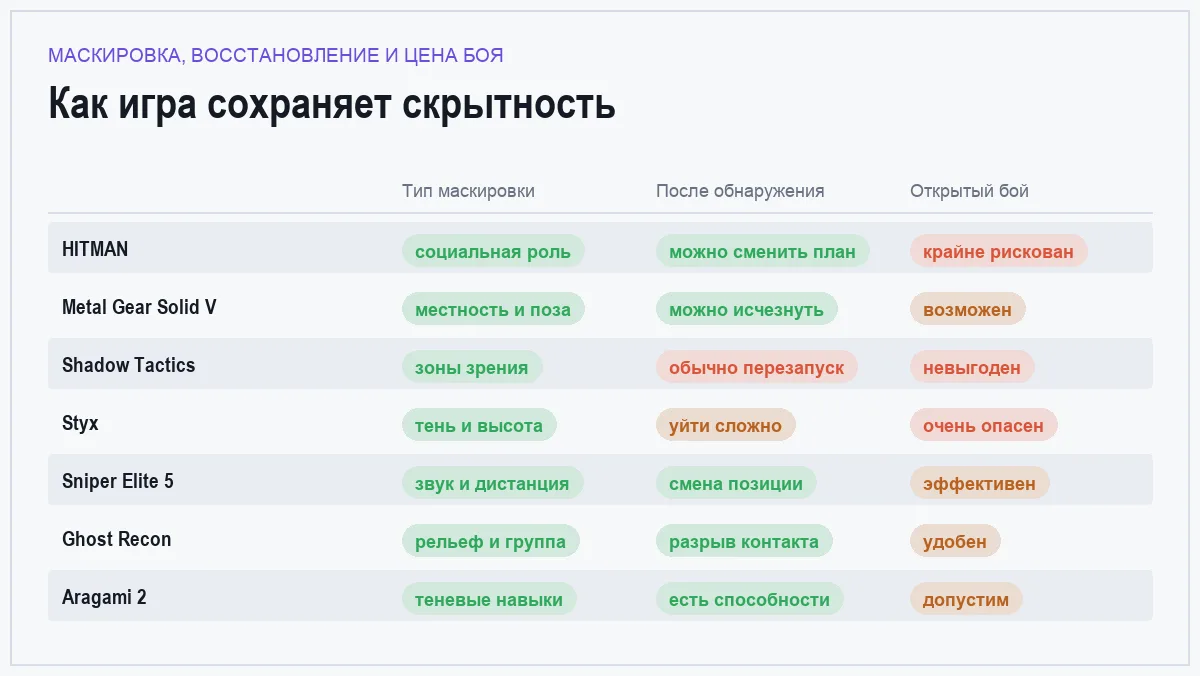
Task: Select the 'допустим' tag
Action: [966, 599]
